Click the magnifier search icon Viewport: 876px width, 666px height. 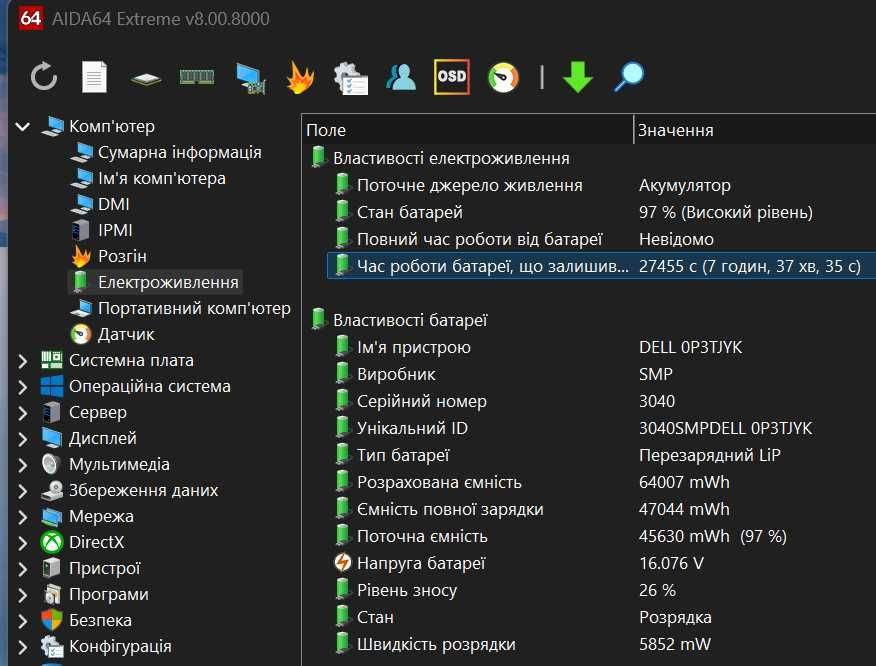629,77
